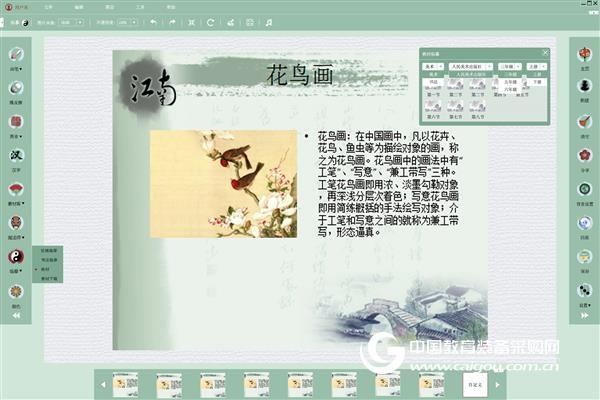
Task: Open the red folding fan tool
Action: coord(16,189)
